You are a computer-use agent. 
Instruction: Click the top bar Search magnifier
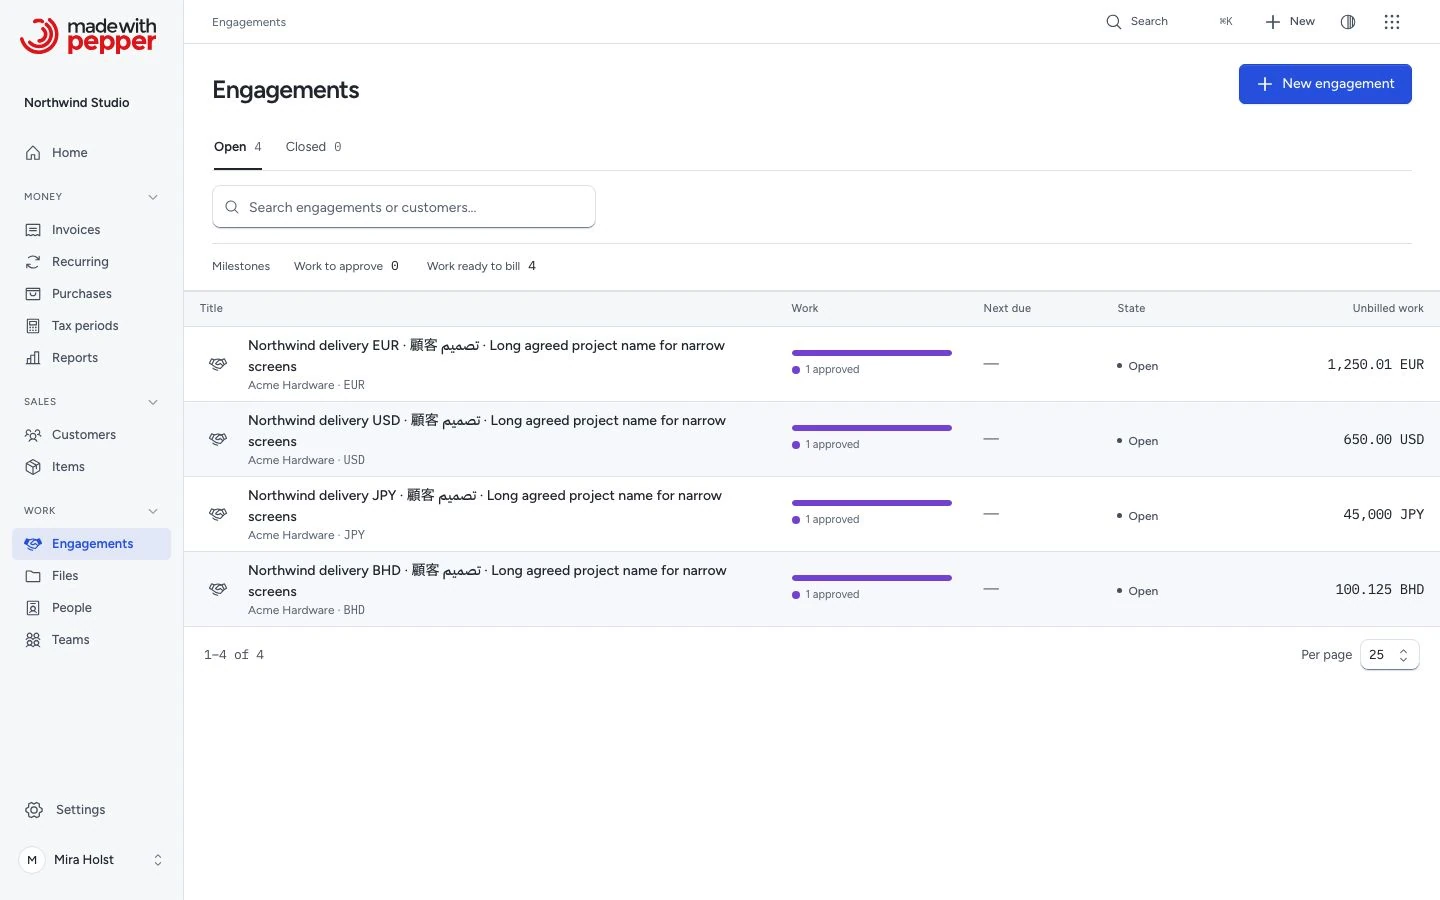click(1113, 22)
